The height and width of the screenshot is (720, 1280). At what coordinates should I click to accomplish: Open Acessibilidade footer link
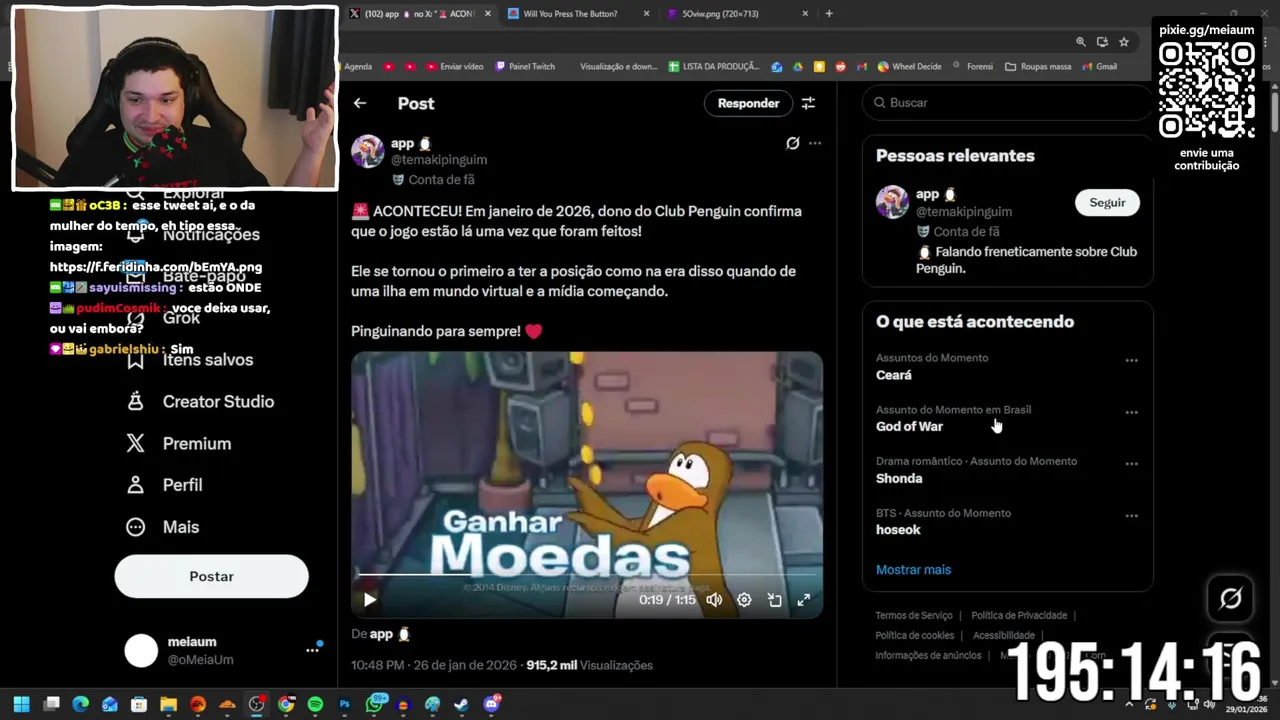(1004, 635)
